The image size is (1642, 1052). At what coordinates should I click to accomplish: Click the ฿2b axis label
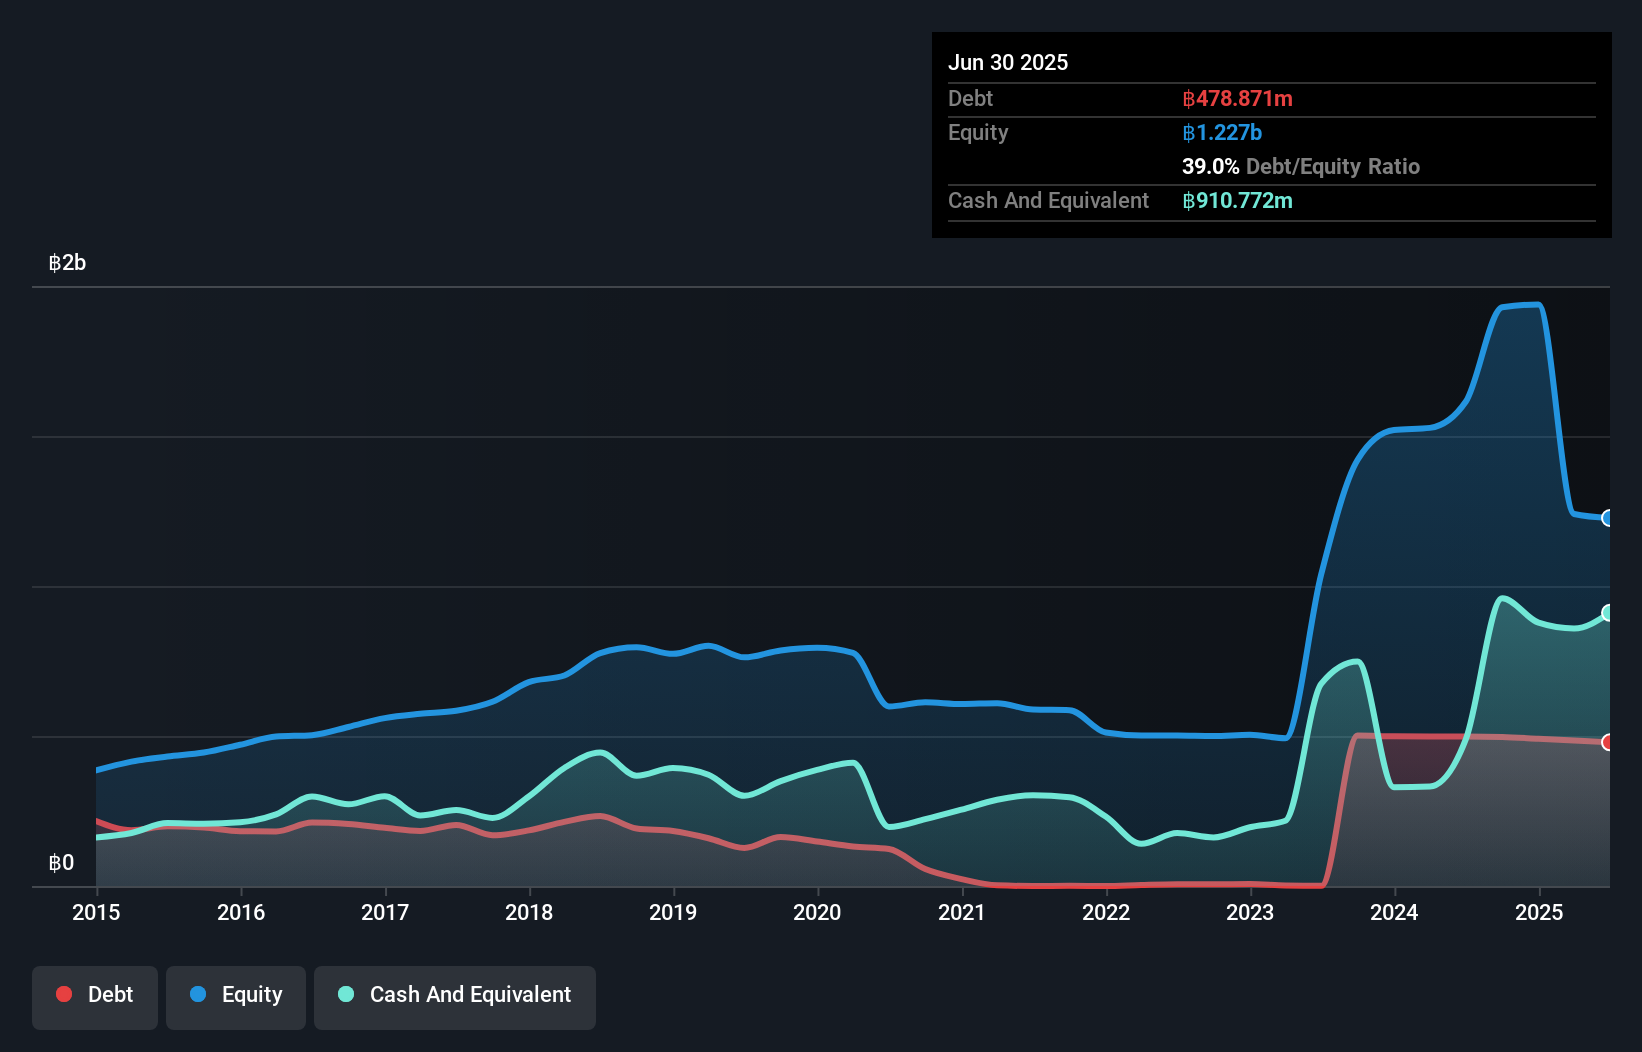coord(66,263)
